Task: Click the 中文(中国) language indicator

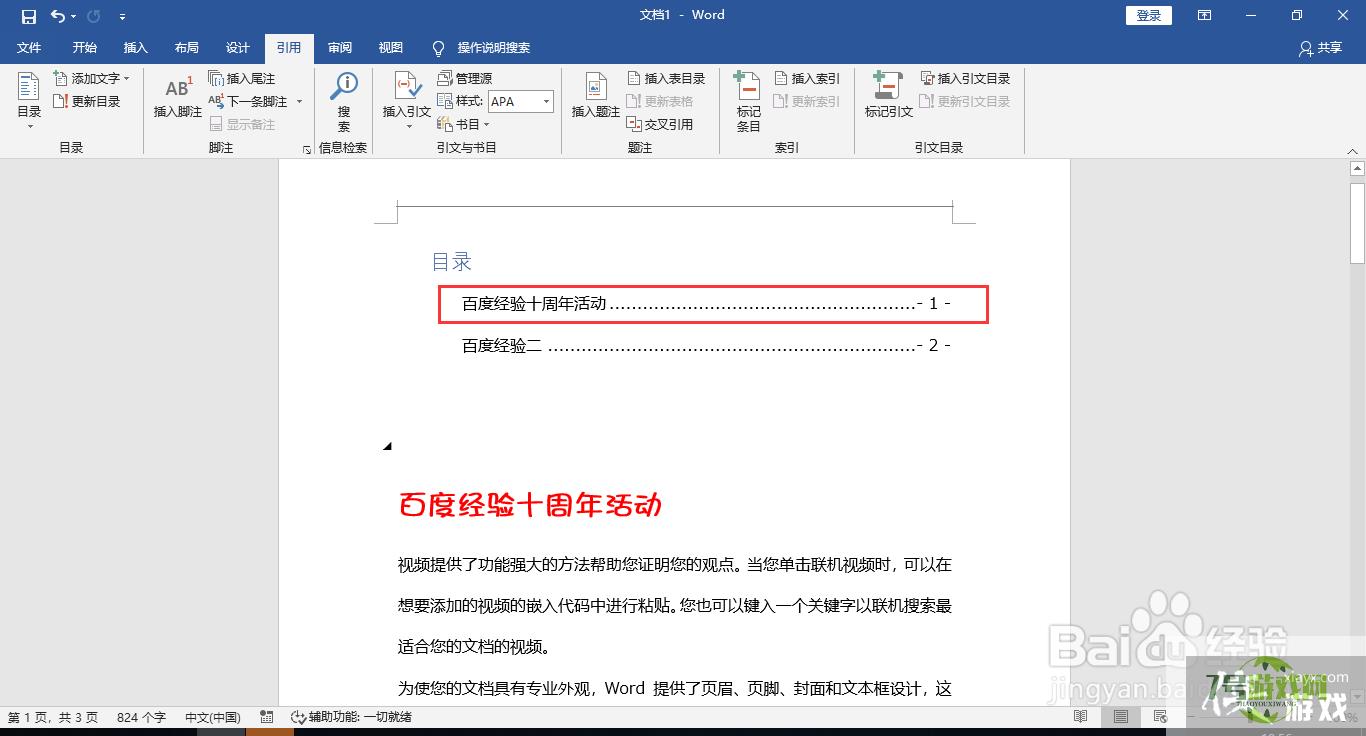Action: (213, 717)
